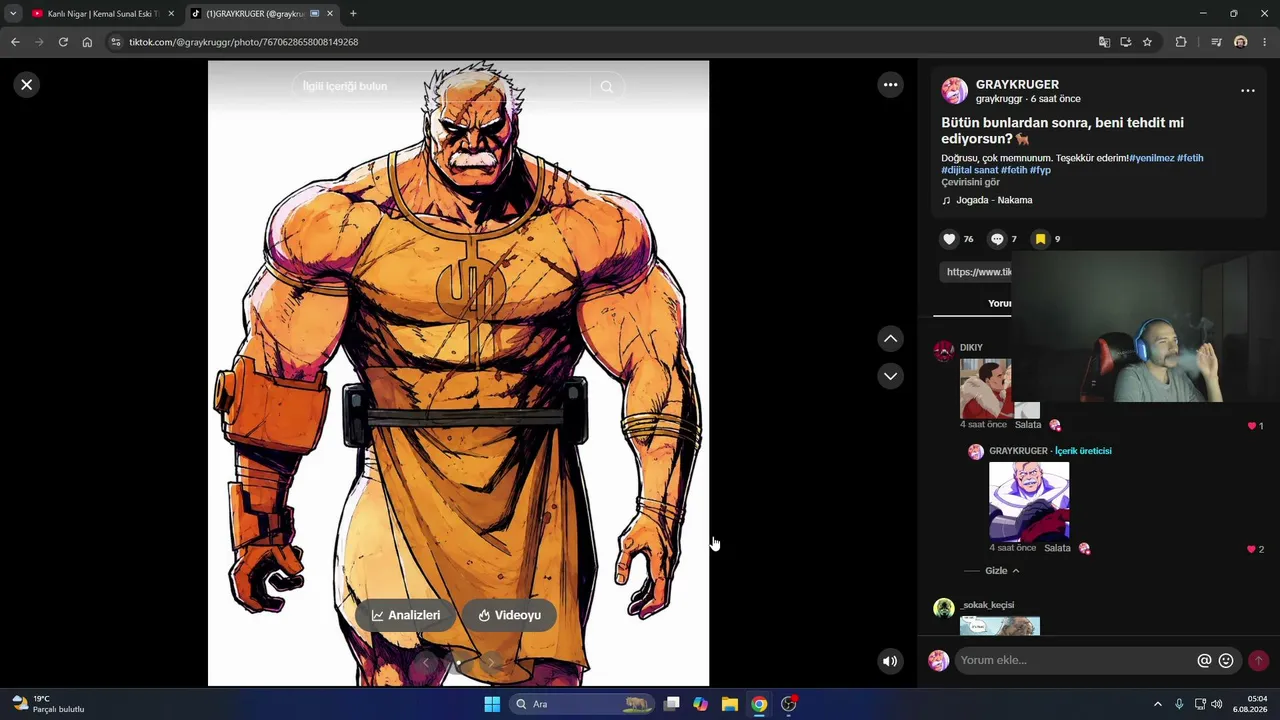Open the post panel's three-dot menu

[1247, 90]
